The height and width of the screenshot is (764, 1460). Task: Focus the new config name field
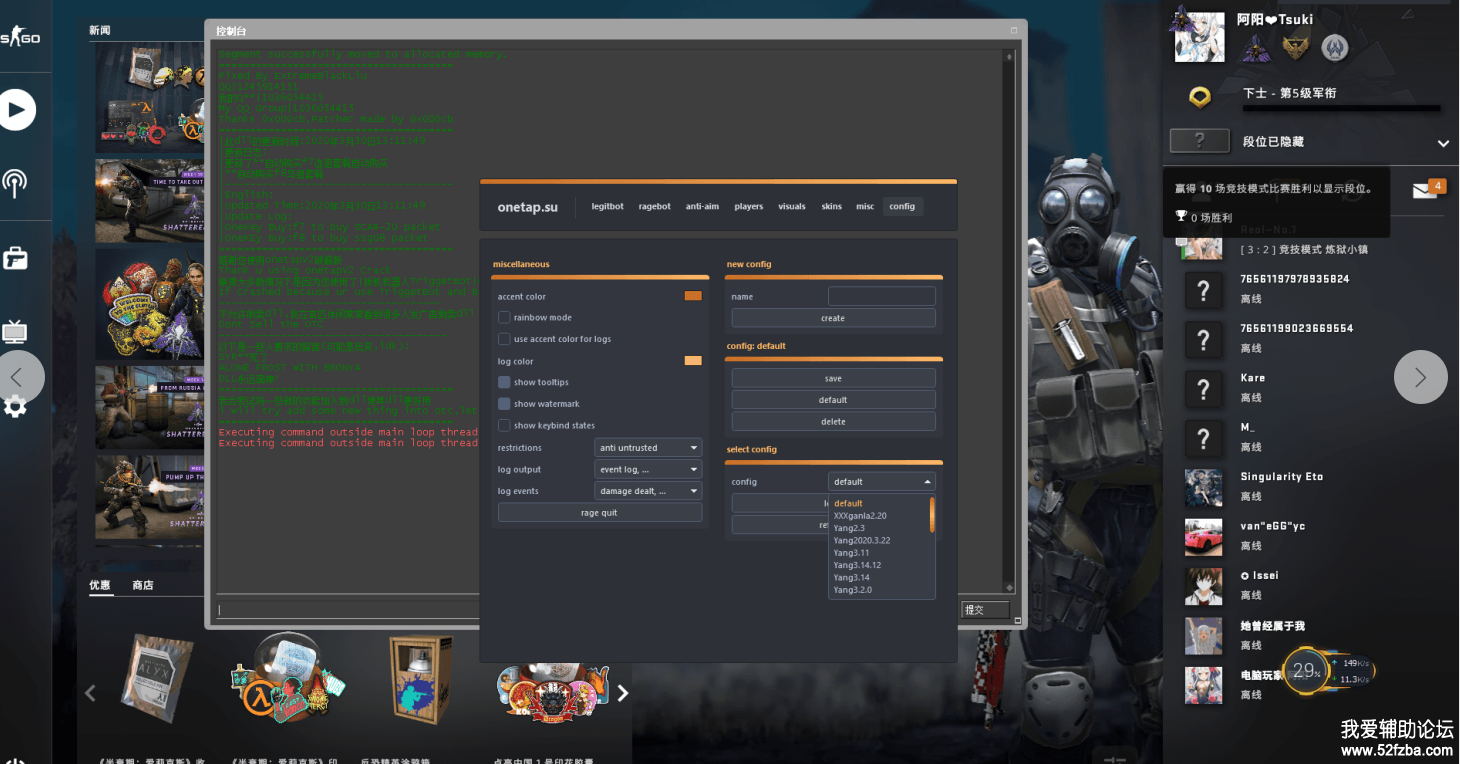(x=882, y=296)
